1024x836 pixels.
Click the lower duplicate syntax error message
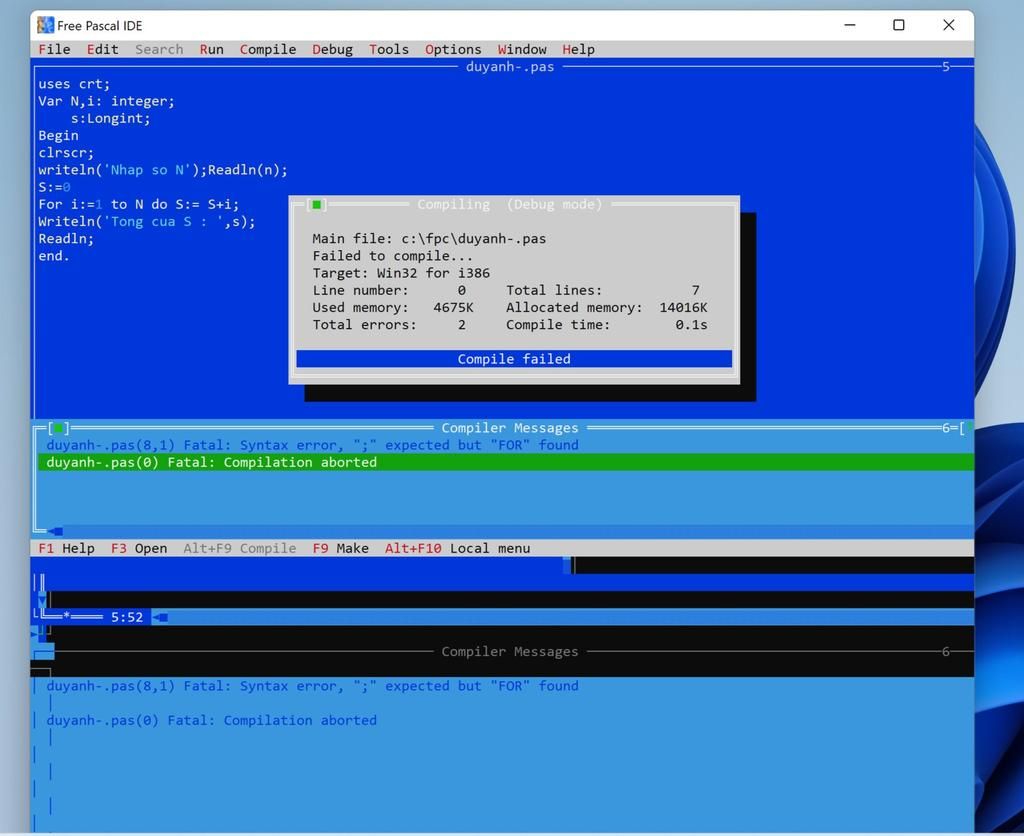pos(312,686)
